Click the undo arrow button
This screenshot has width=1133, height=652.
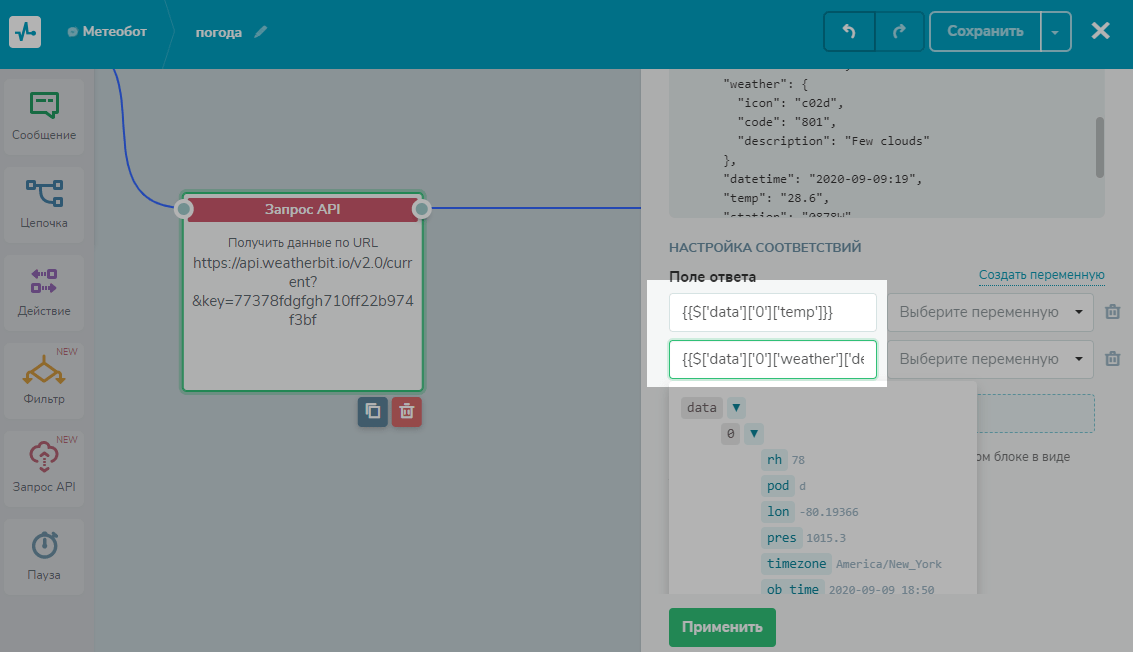849,31
